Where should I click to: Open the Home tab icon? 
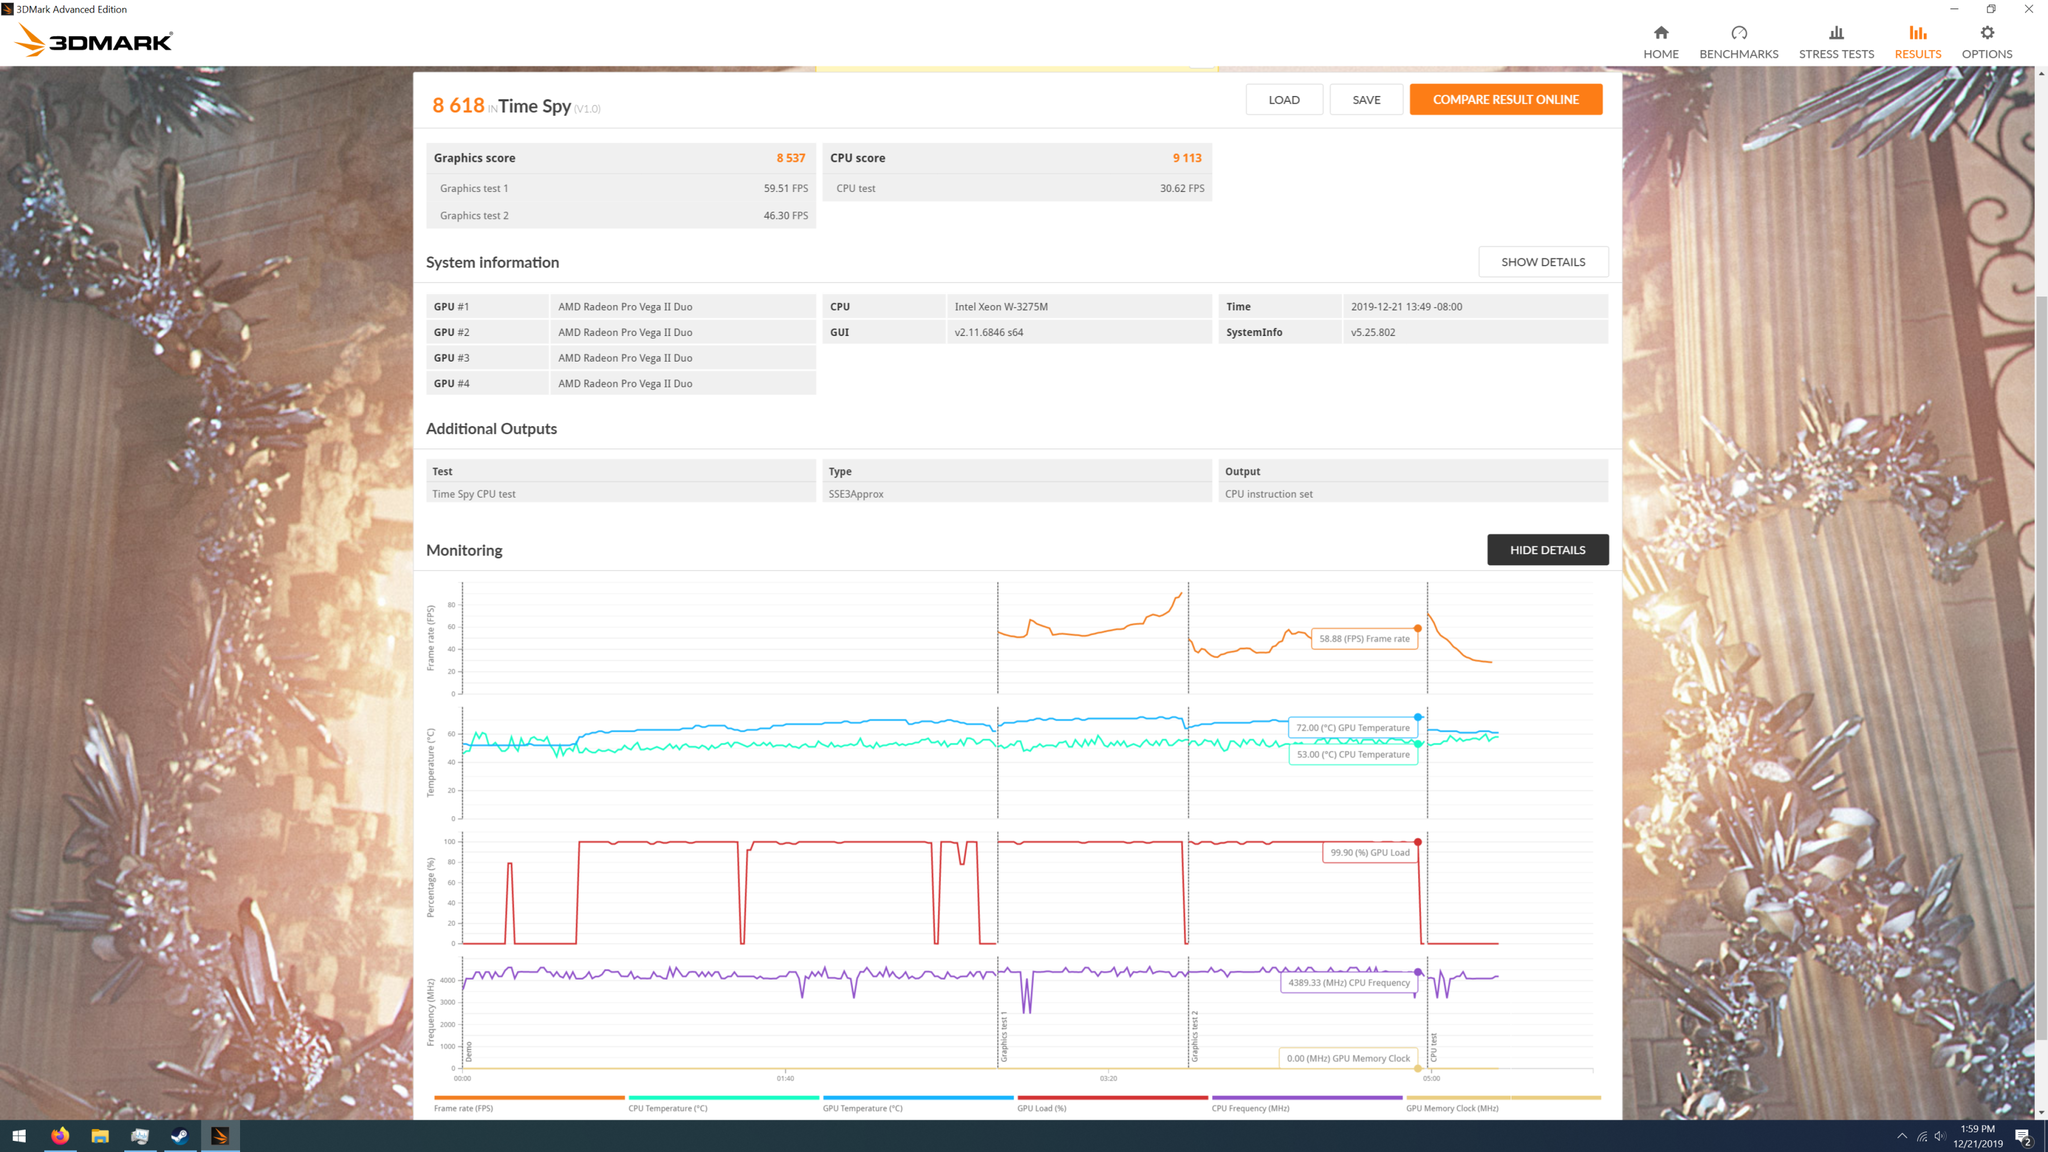1661,42
